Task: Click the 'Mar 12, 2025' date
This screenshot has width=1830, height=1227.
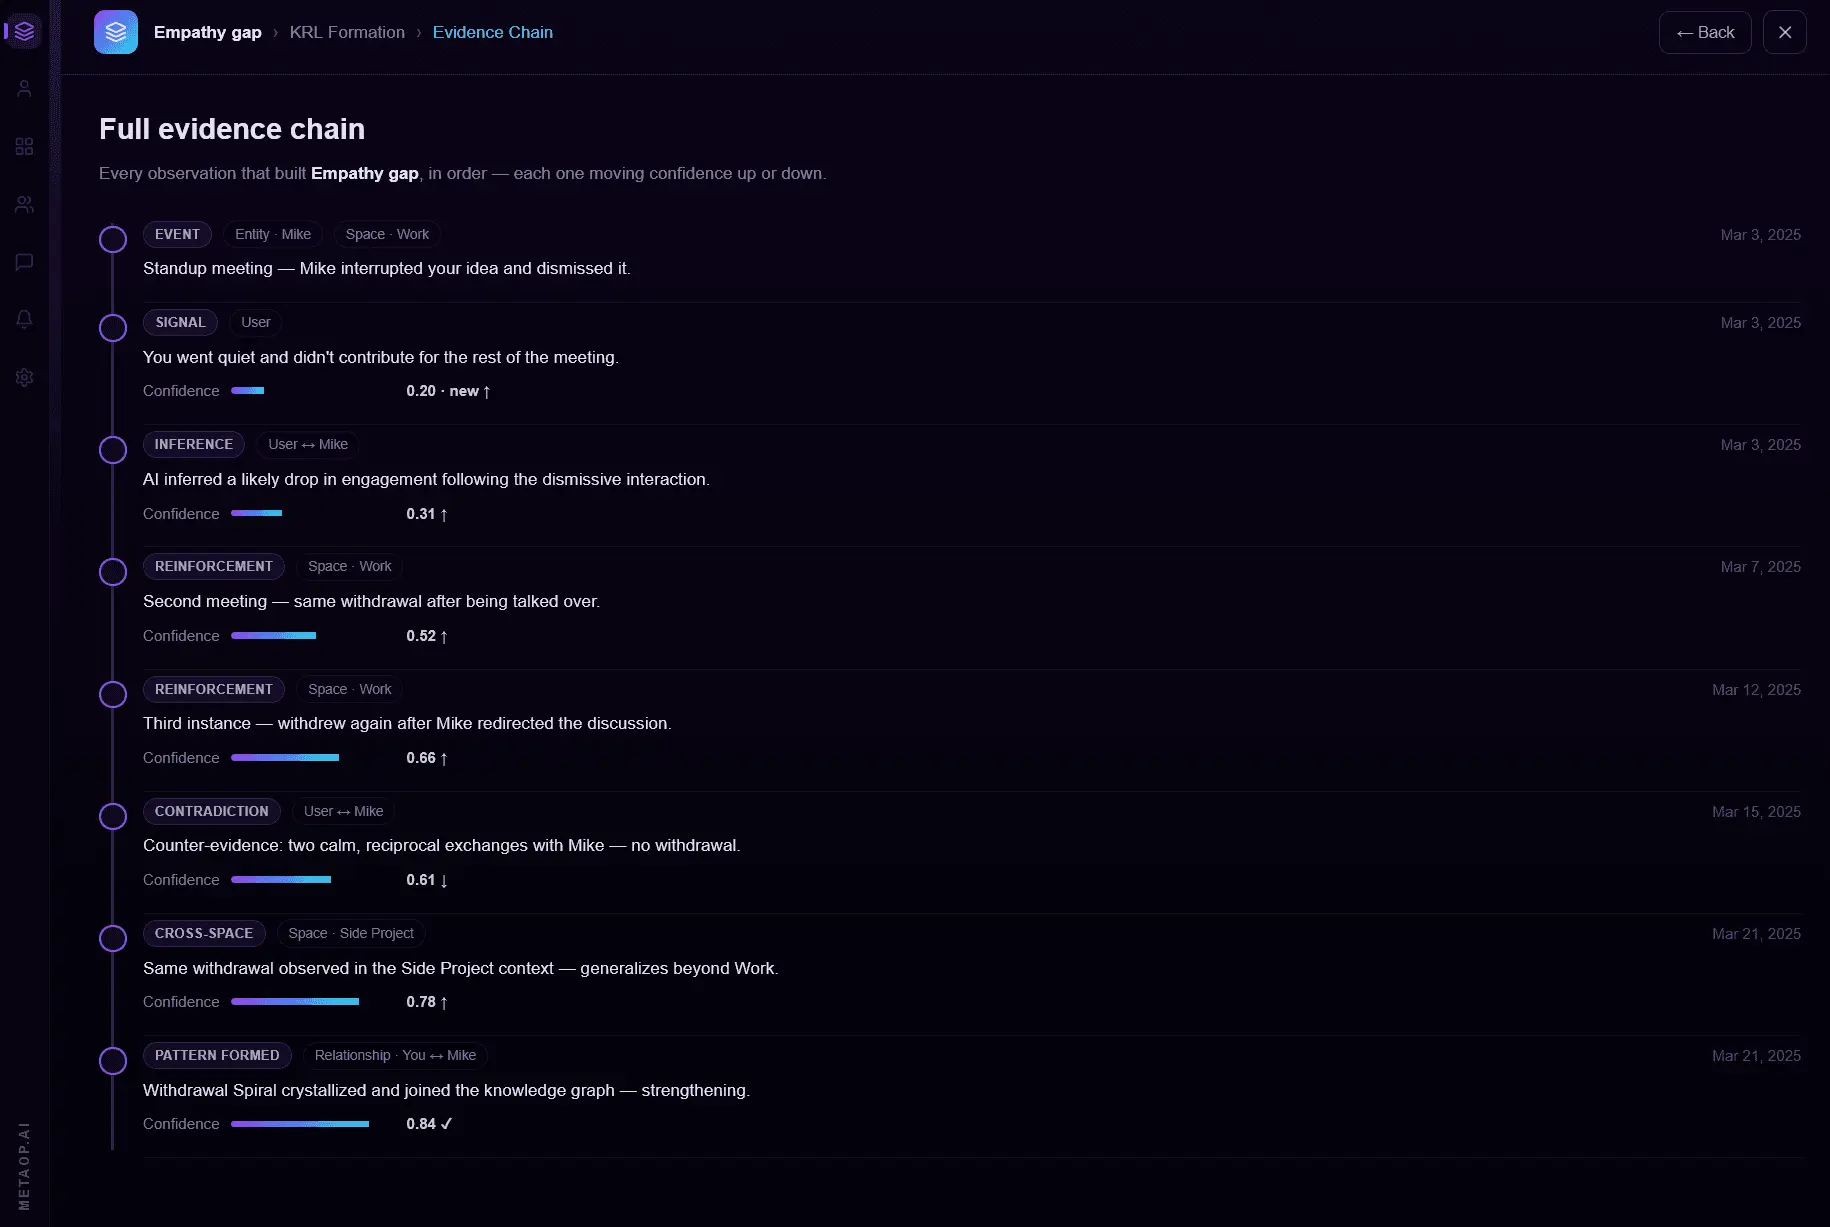Action: [1756, 690]
